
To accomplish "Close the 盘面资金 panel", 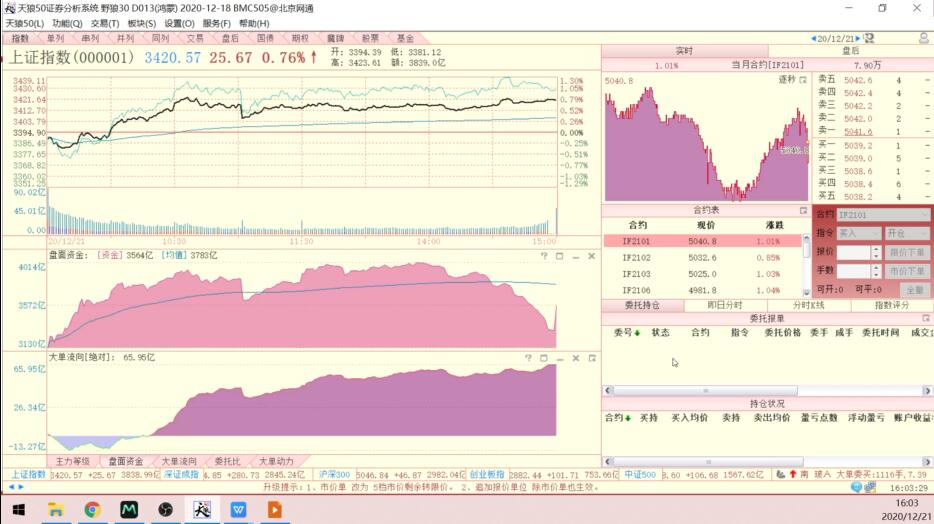I will 591,256.
